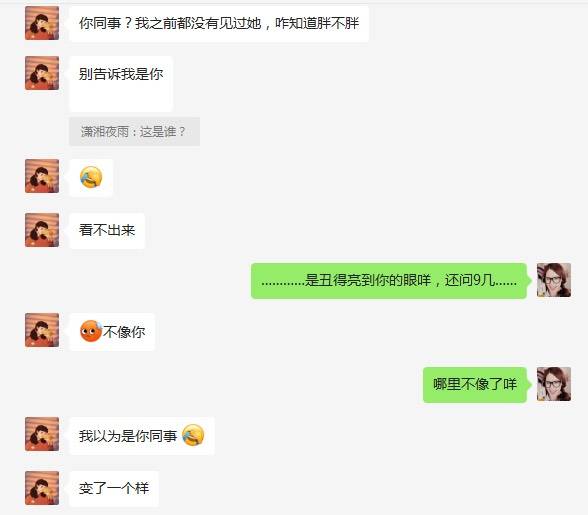Click the sweating orange emoji before '不像你'
Image resolution: width=588 pixels, height=515 pixels.
point(91,331)
